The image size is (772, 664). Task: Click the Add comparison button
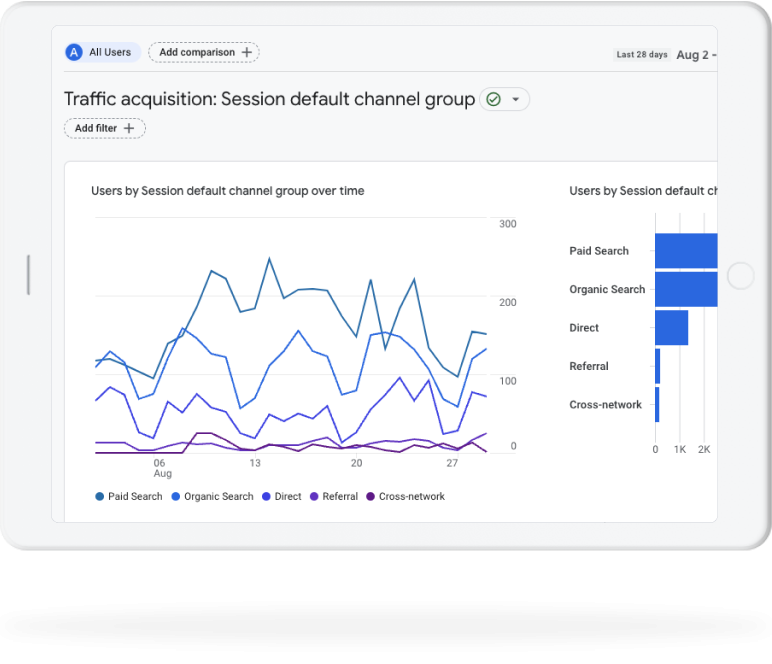pyautogui.click(x=203, y=52)
